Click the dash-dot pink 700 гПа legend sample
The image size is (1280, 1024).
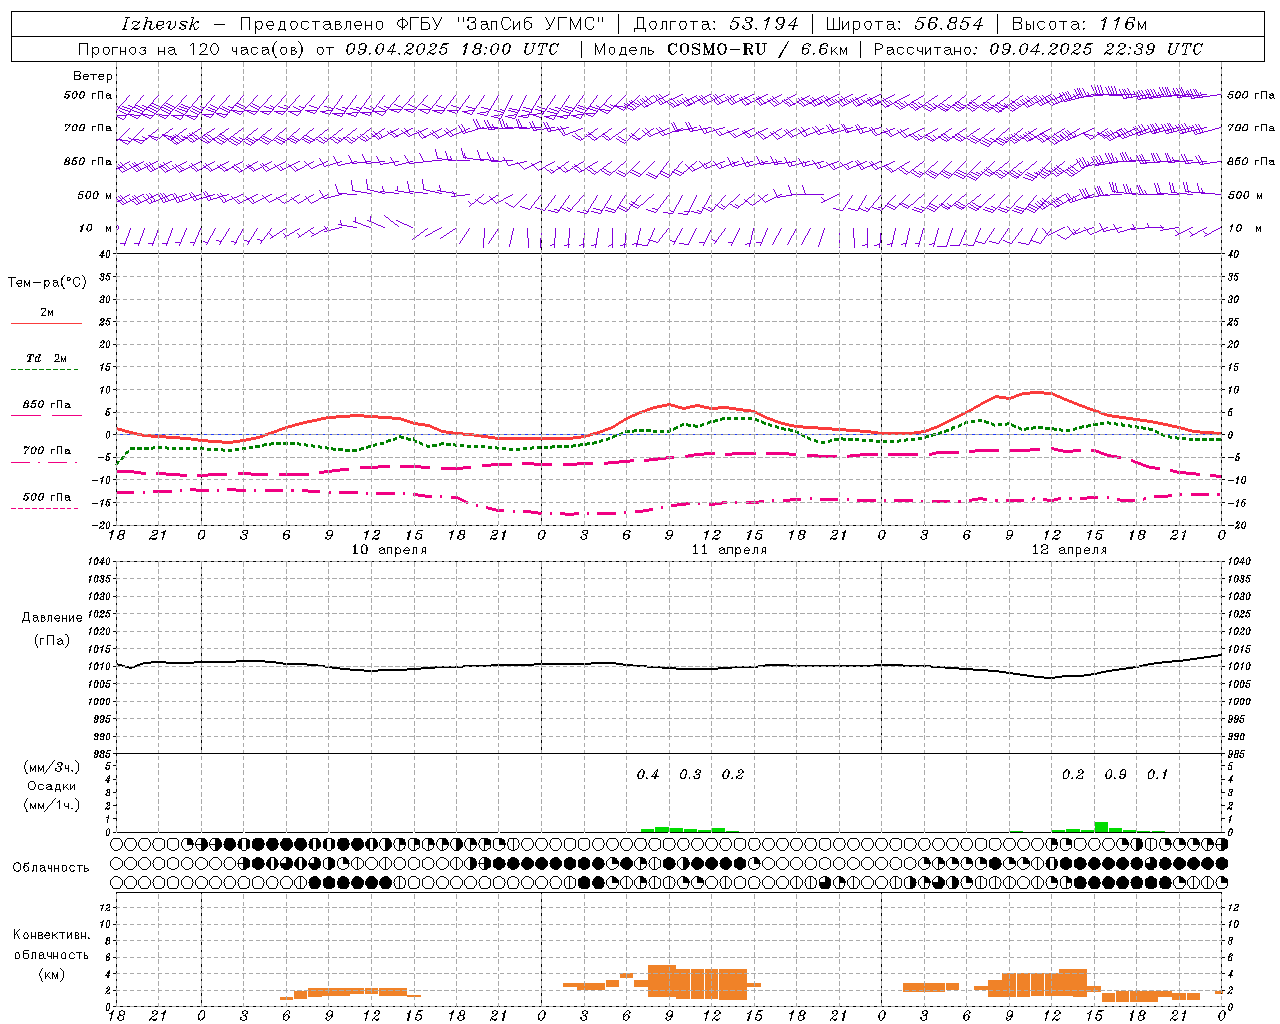pos(44,463)
